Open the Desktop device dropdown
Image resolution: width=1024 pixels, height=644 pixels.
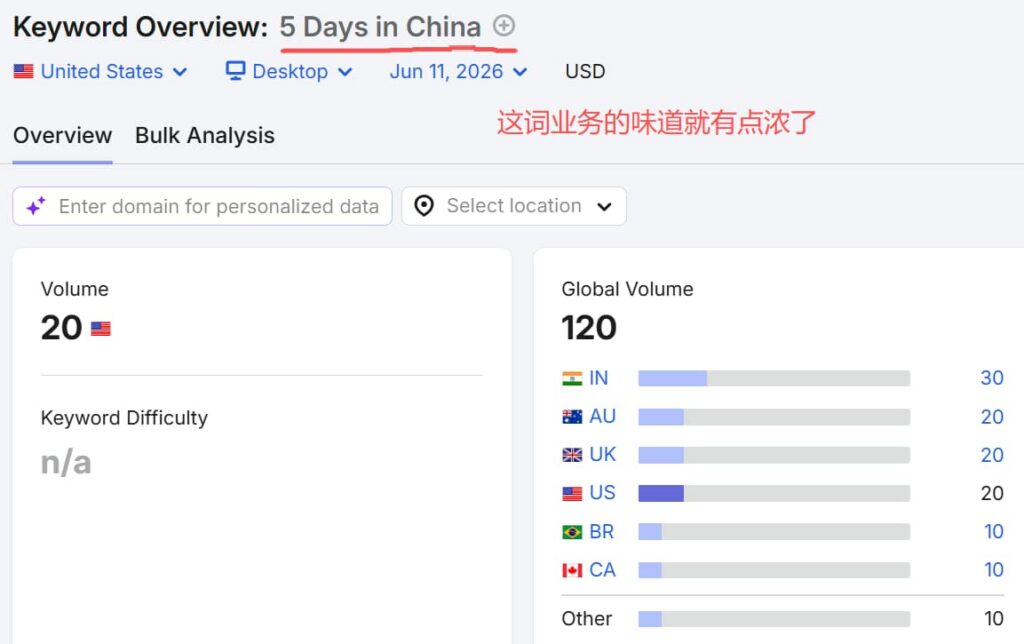tap(289, 71)
